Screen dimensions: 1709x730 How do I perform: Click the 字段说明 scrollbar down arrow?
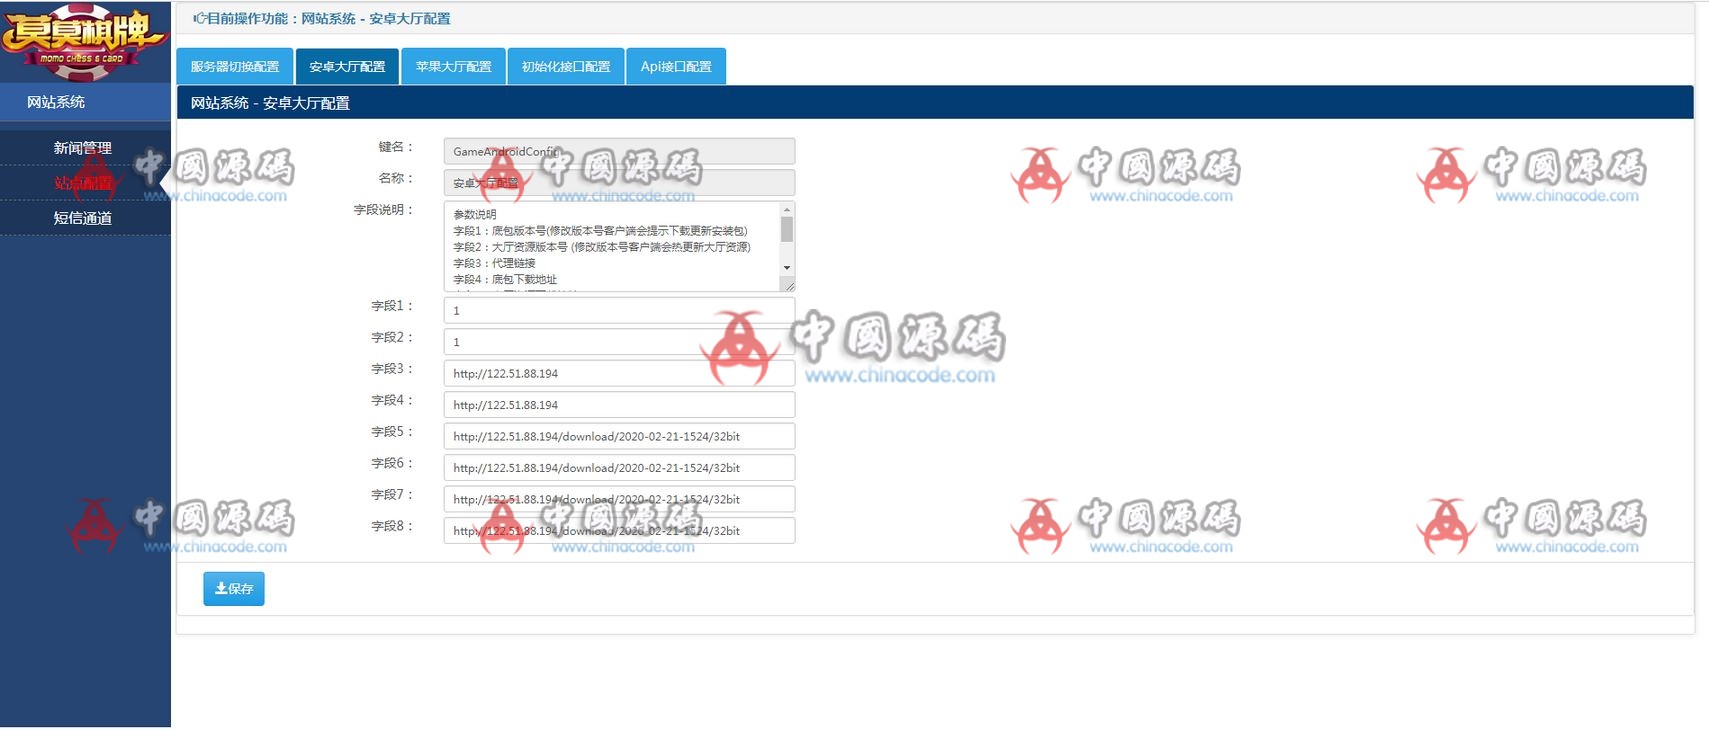click(787, 268)
